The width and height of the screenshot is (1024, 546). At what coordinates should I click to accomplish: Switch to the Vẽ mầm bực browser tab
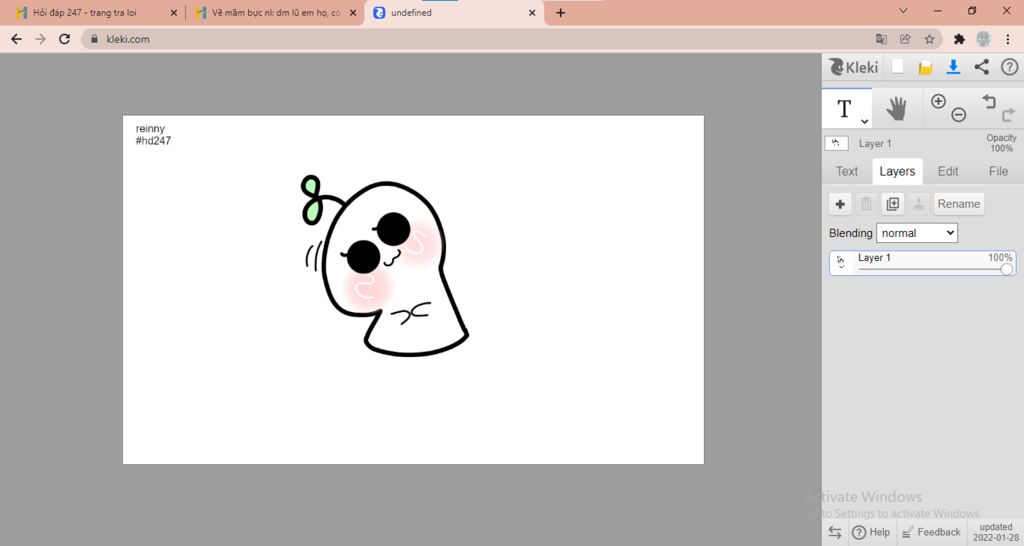coord(274,12)
